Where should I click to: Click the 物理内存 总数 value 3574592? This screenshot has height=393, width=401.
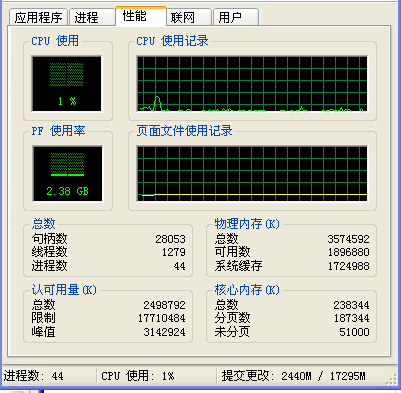point(348,239)
